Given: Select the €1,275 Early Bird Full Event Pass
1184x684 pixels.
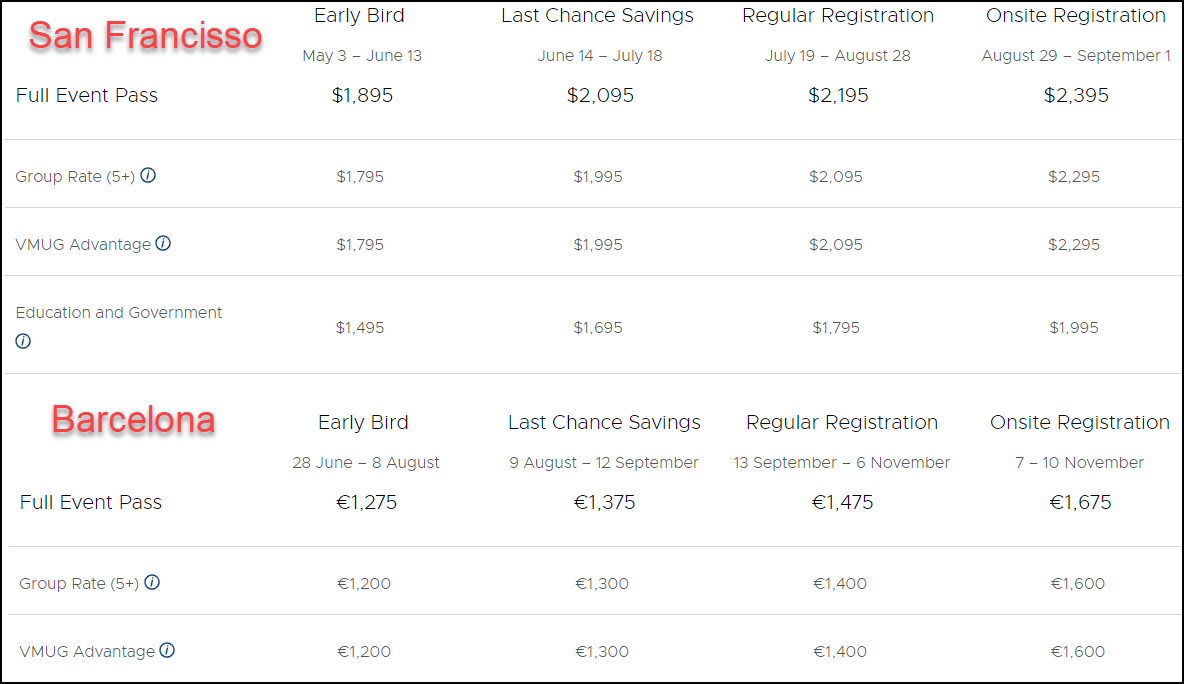Looking at the screenshot, I should pyautogui.click(x=366, y=502).
